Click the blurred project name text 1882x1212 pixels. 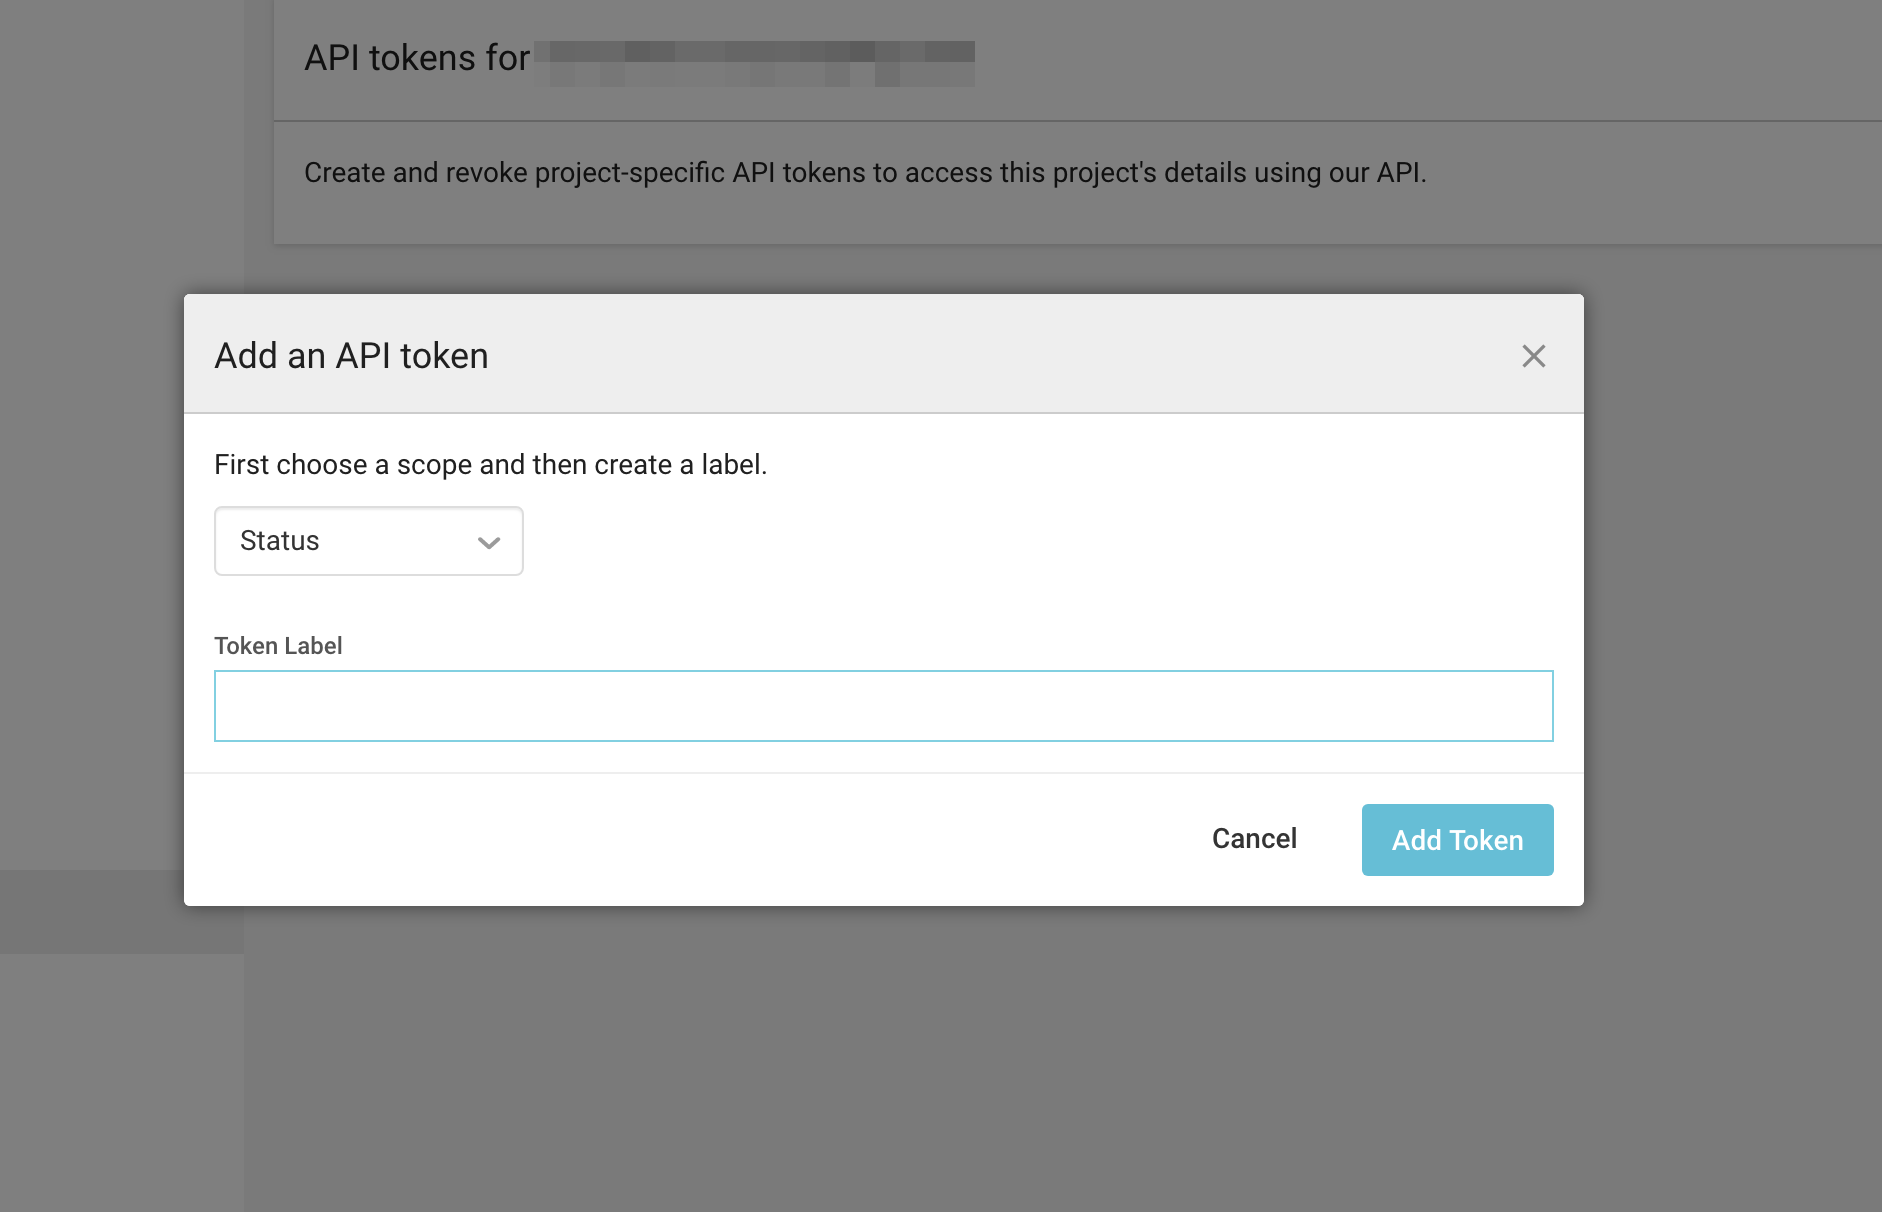coord(755,57)
